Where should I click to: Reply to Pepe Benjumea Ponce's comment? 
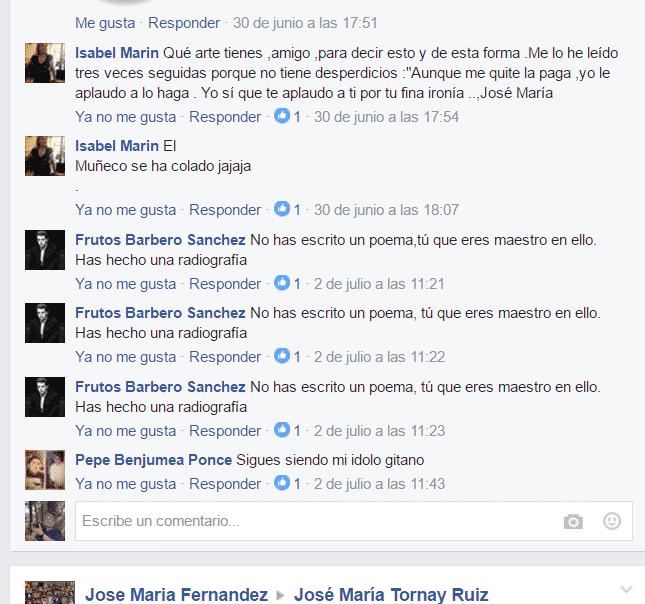[x=225, y=484]
